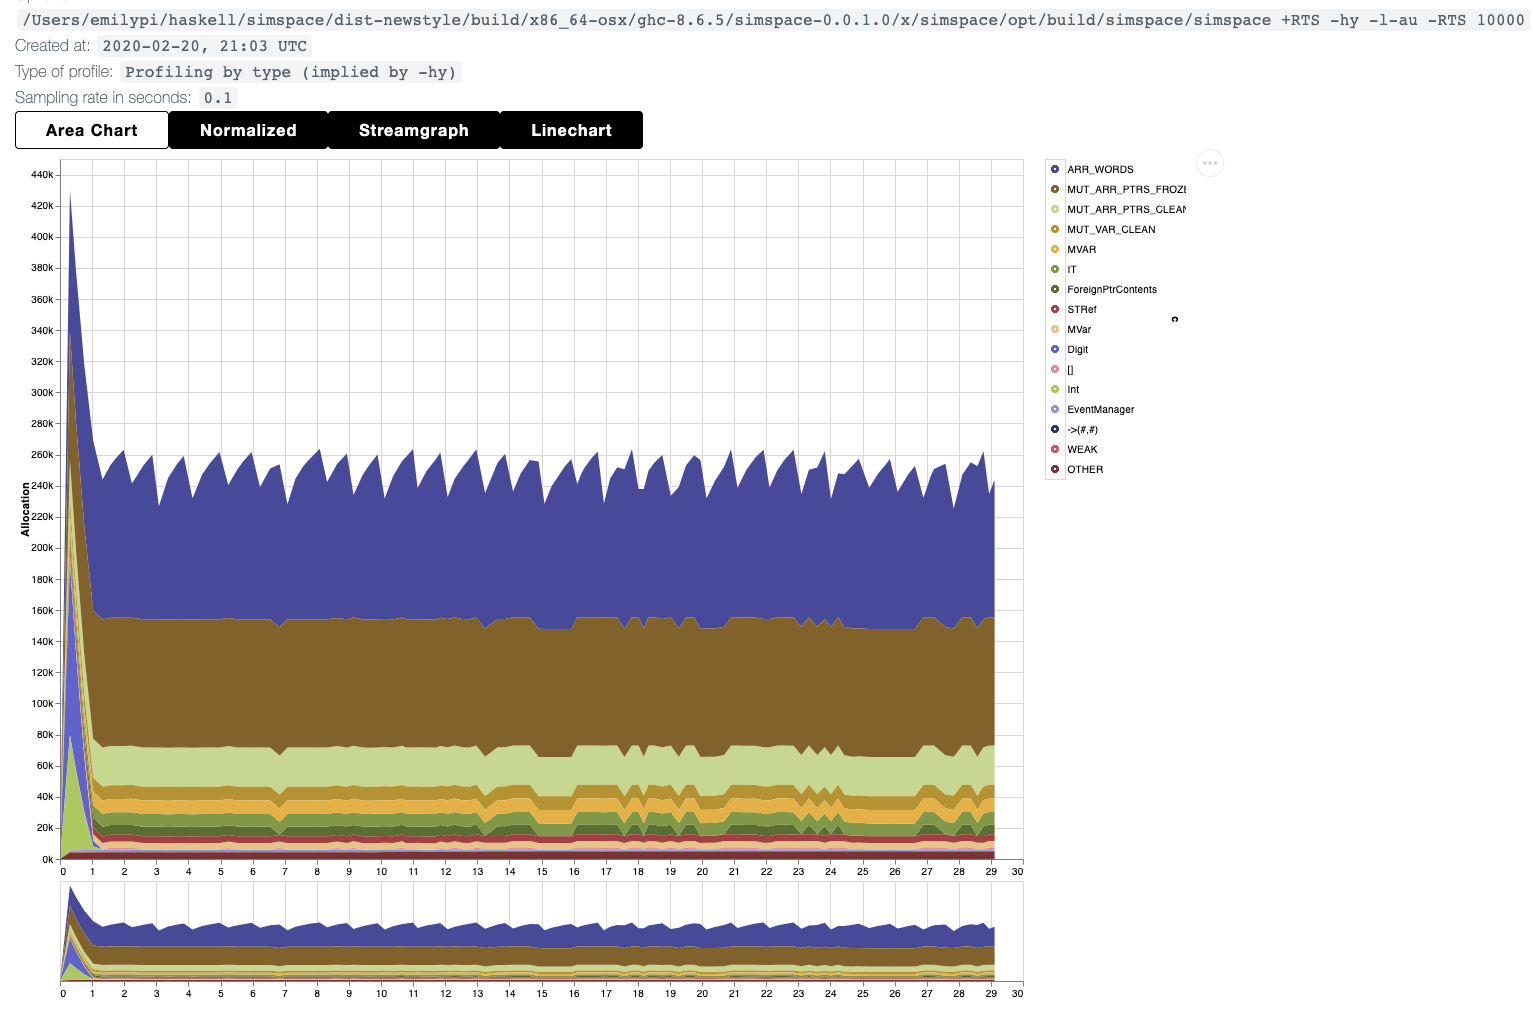
Task: Open the Linechart tab
Action: (571, 130)
